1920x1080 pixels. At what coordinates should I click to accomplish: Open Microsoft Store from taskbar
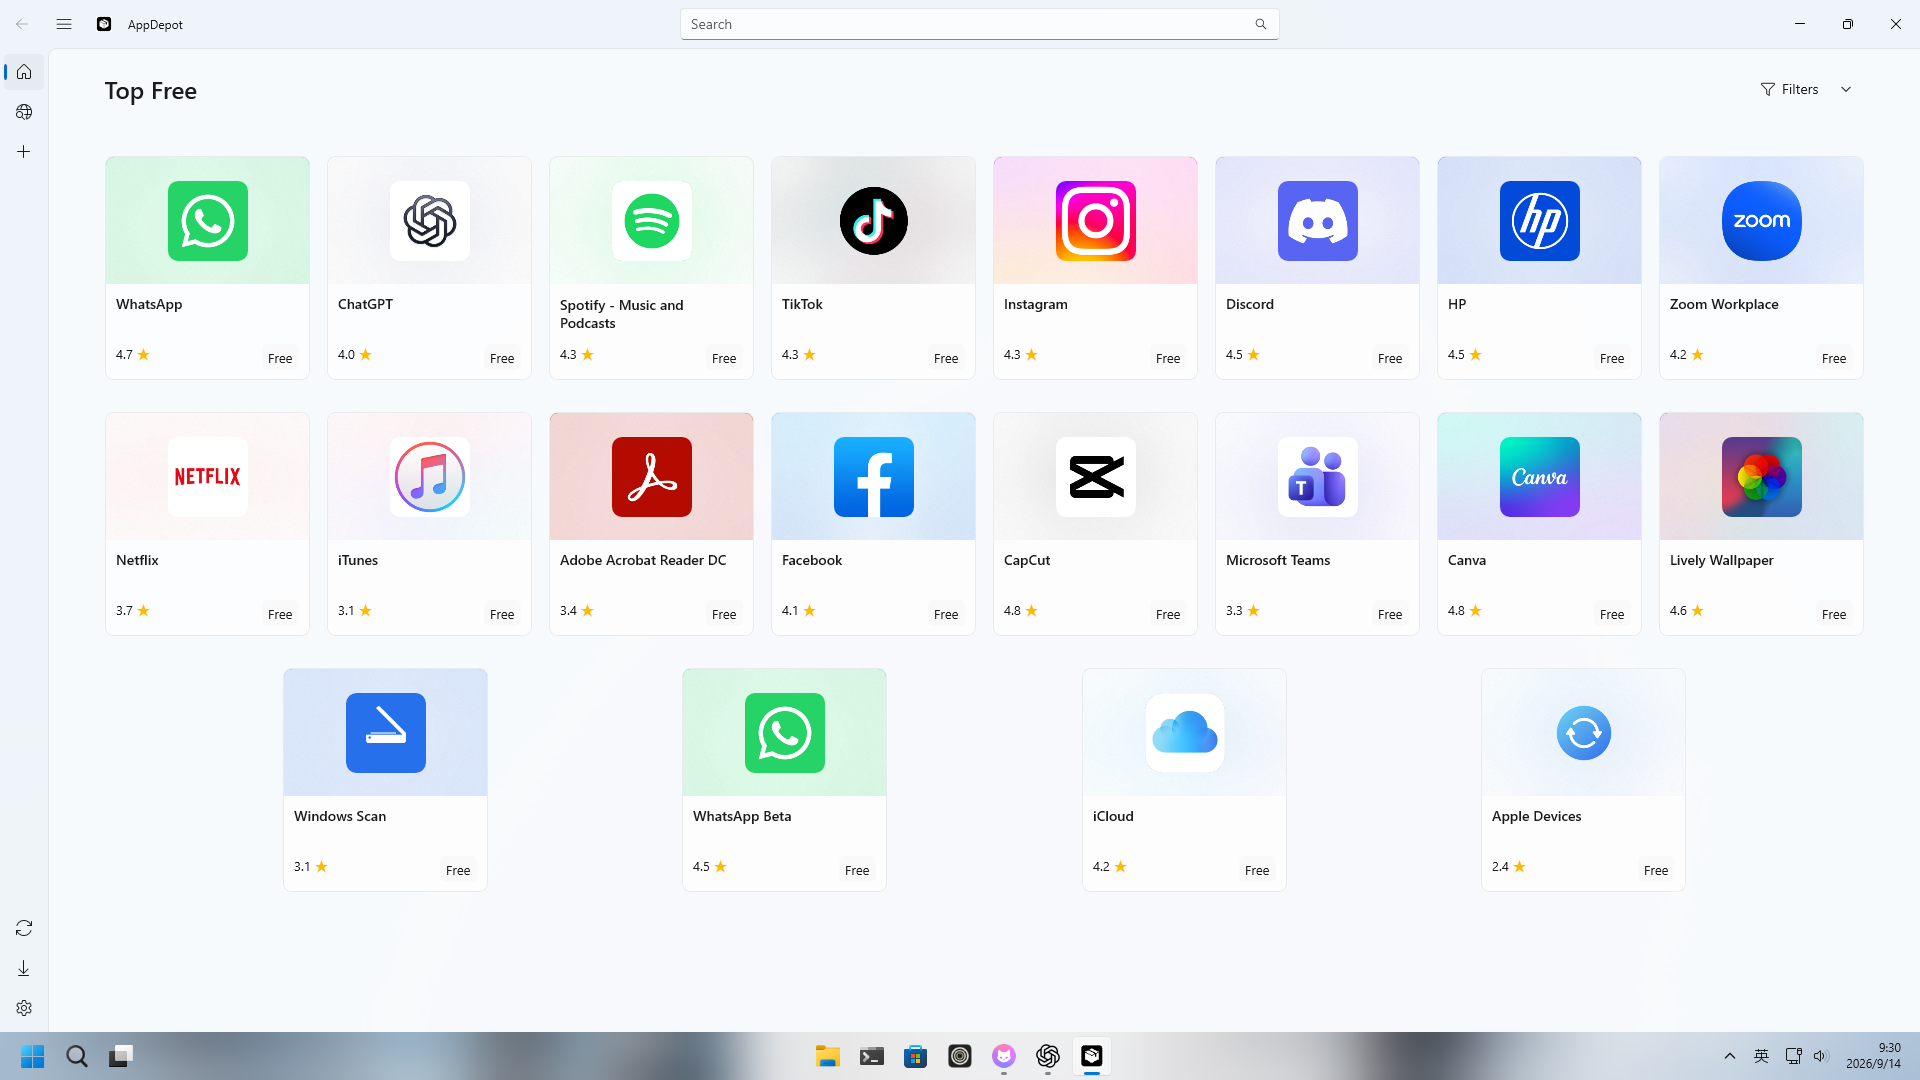point(916,1056)
